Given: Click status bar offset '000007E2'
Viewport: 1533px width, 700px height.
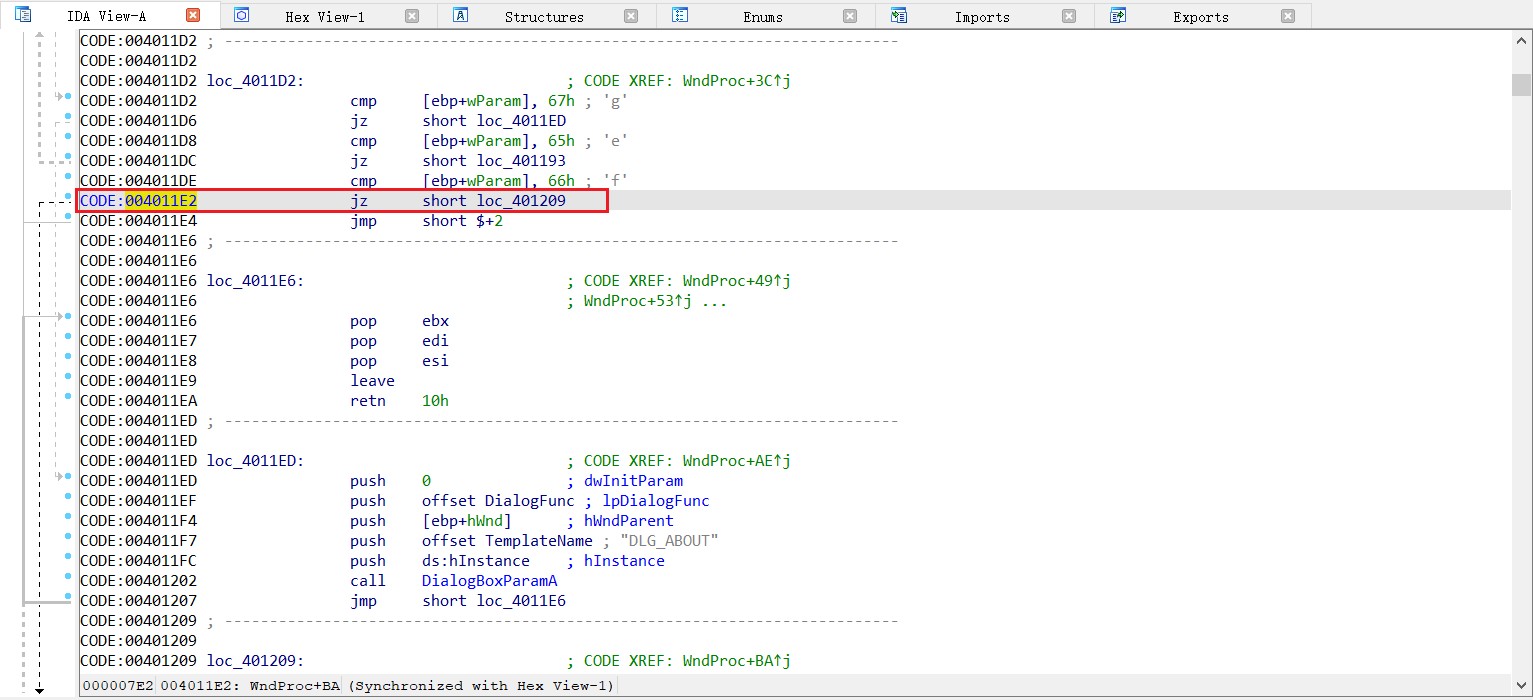Looking at the screenshot, I should [118, 686].
